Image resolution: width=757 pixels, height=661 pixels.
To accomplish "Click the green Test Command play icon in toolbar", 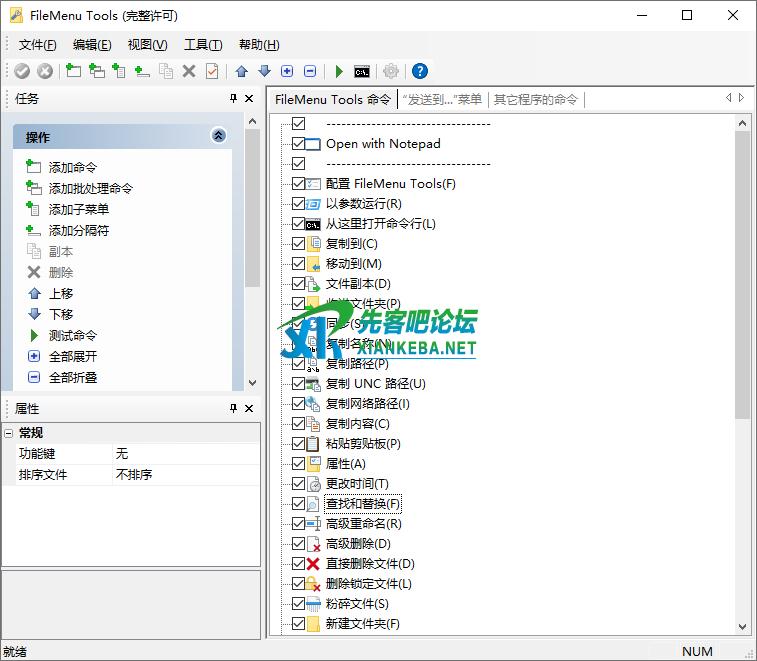I will 339,71.
